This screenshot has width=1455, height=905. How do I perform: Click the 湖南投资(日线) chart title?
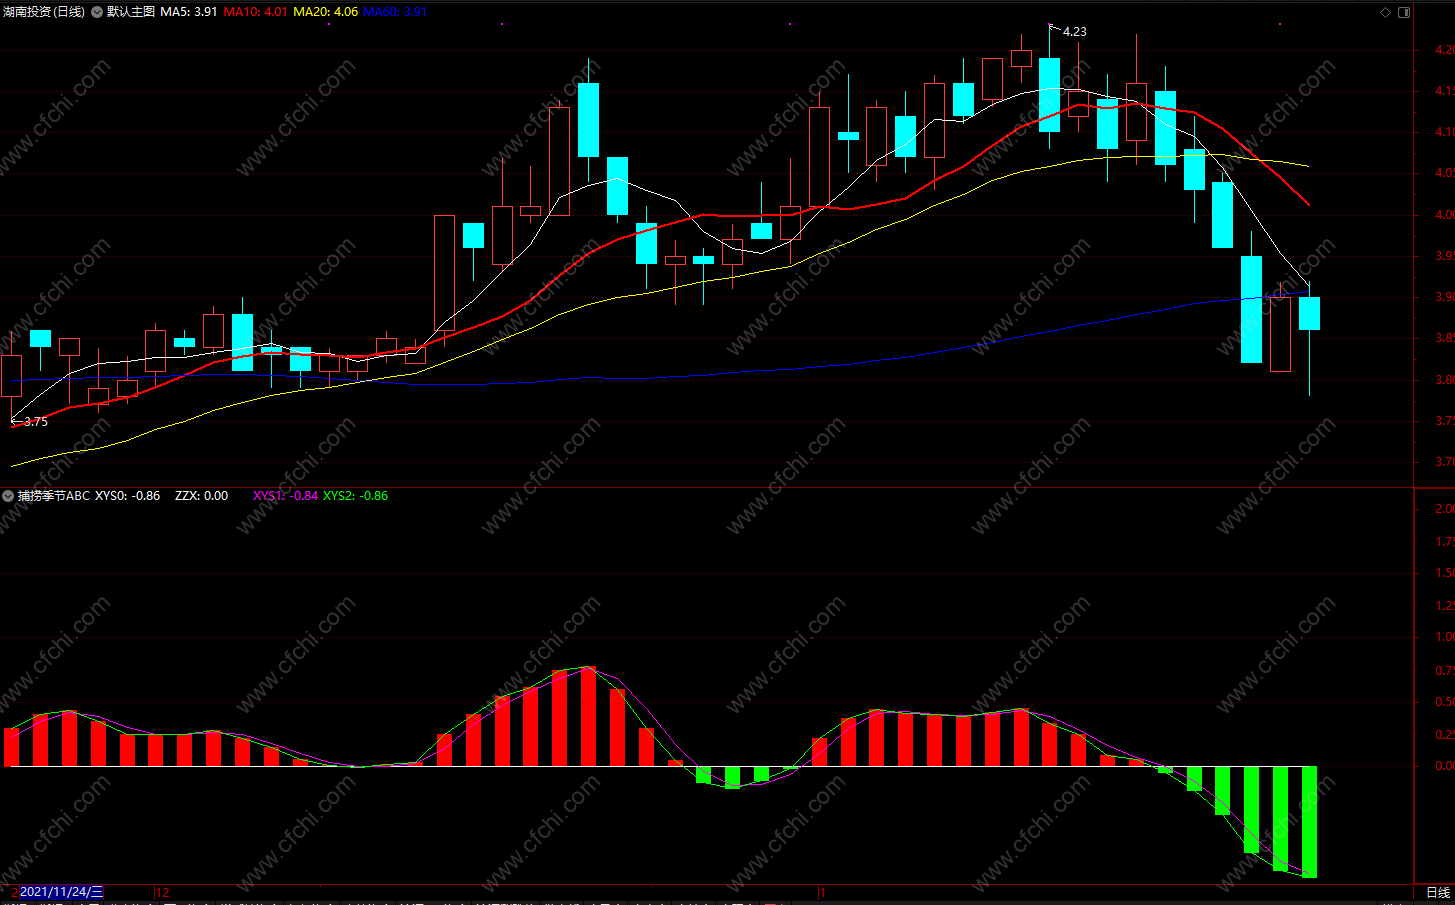44,12
